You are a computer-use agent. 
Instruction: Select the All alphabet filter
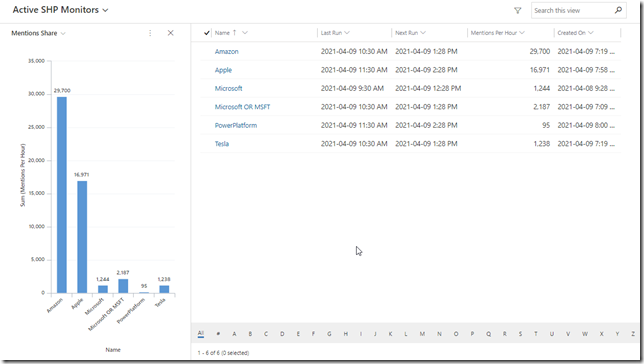tap(200, 334)
